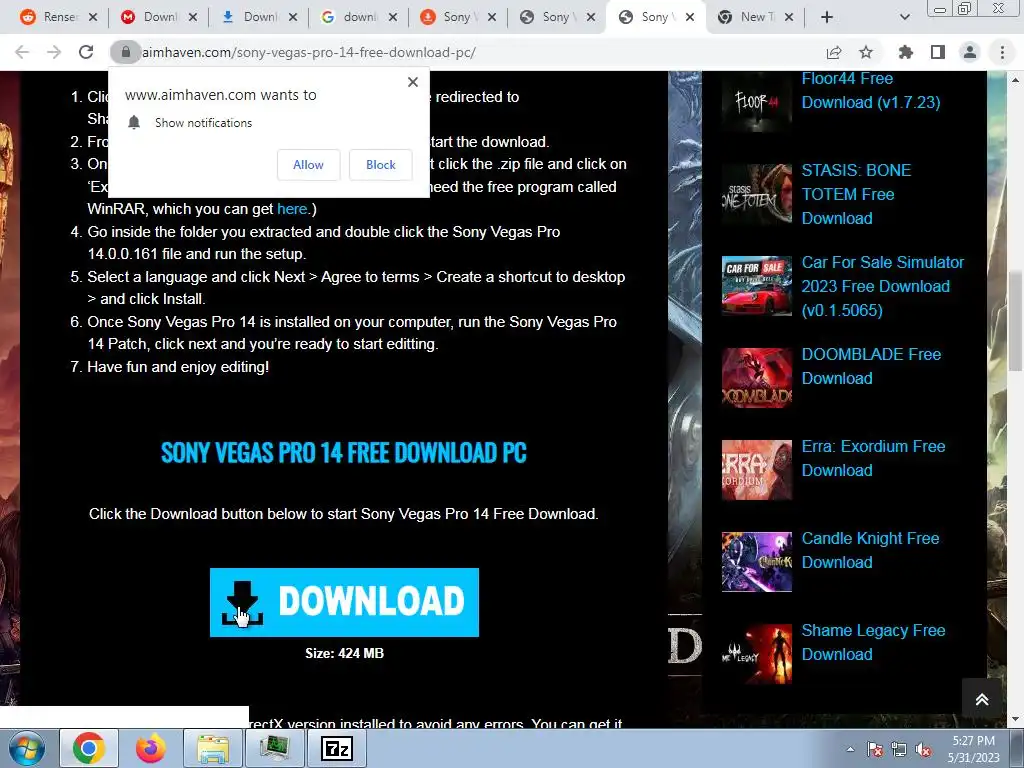The width and height of the screenshot is (1024, 768).
Task: Follow the WinRAR 'here' link
Action: [292, 209]
